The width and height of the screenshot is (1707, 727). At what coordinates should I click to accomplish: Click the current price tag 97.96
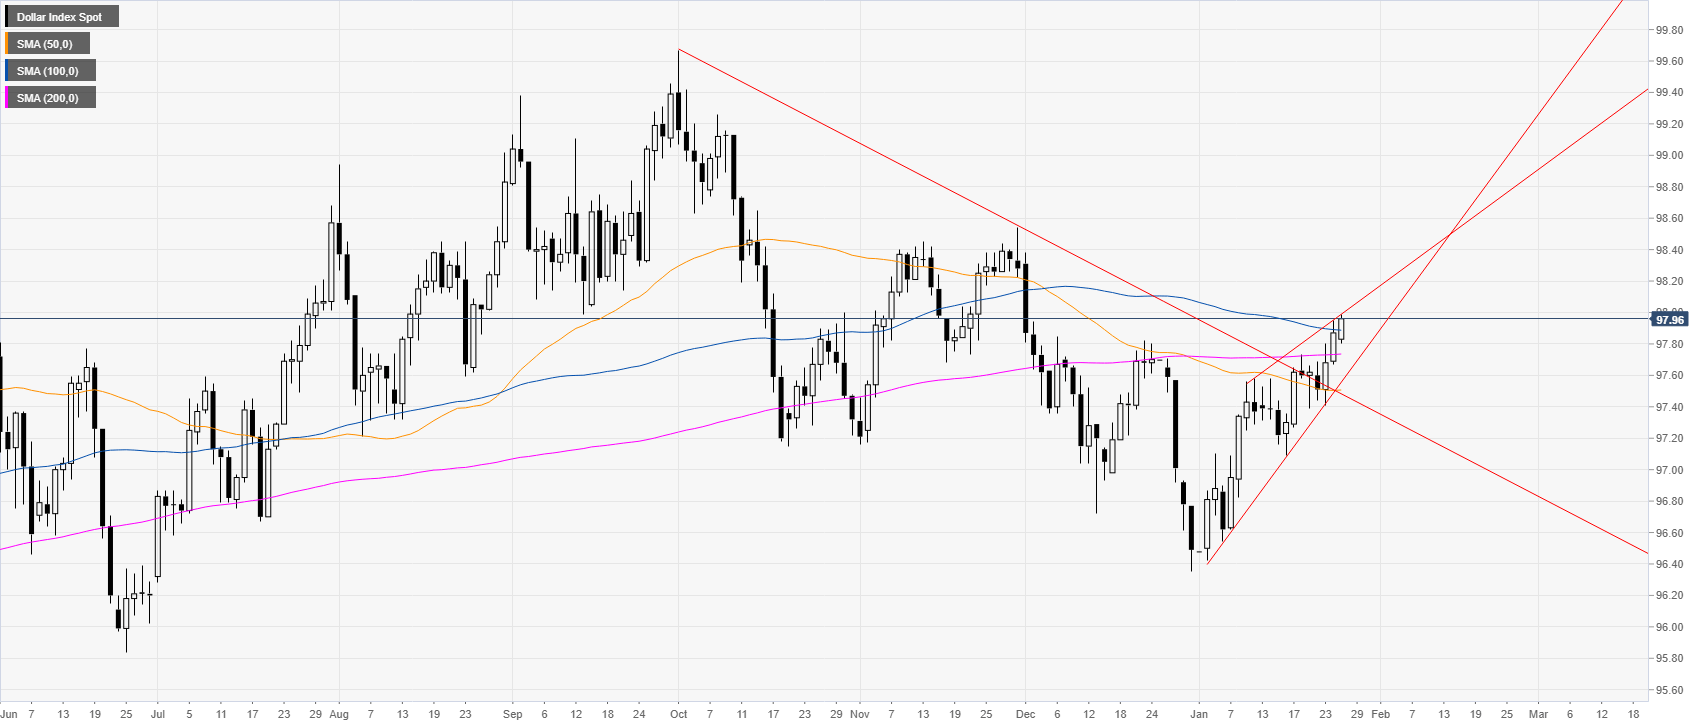click(x=1669, y=320)
